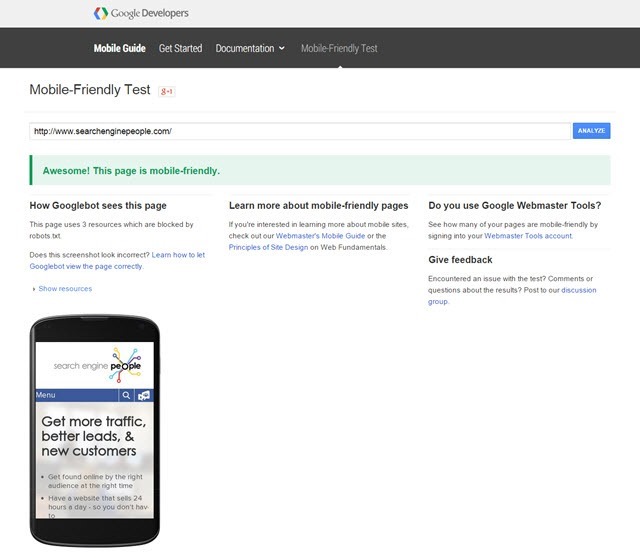
Task: Expand the Show resources disclosure arrow
Action: tap(33, 289)
